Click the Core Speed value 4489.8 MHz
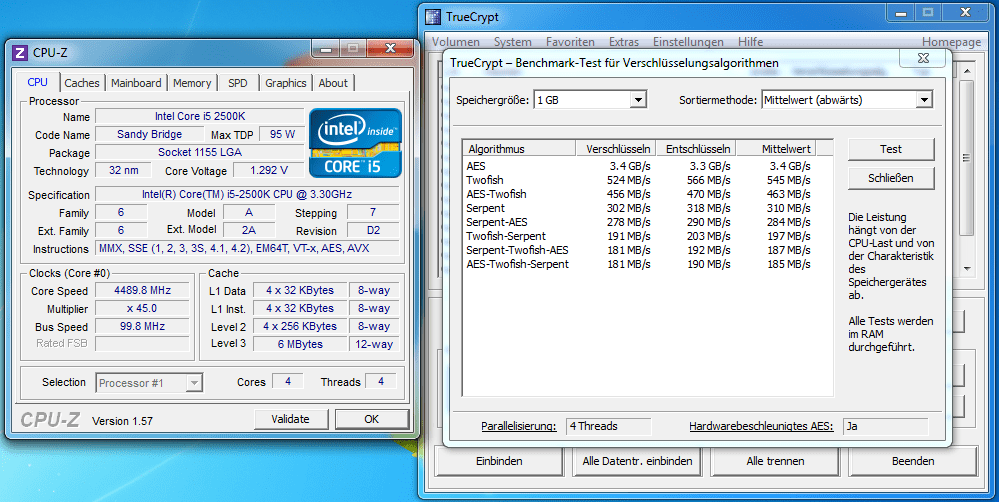 coord(142,290)
